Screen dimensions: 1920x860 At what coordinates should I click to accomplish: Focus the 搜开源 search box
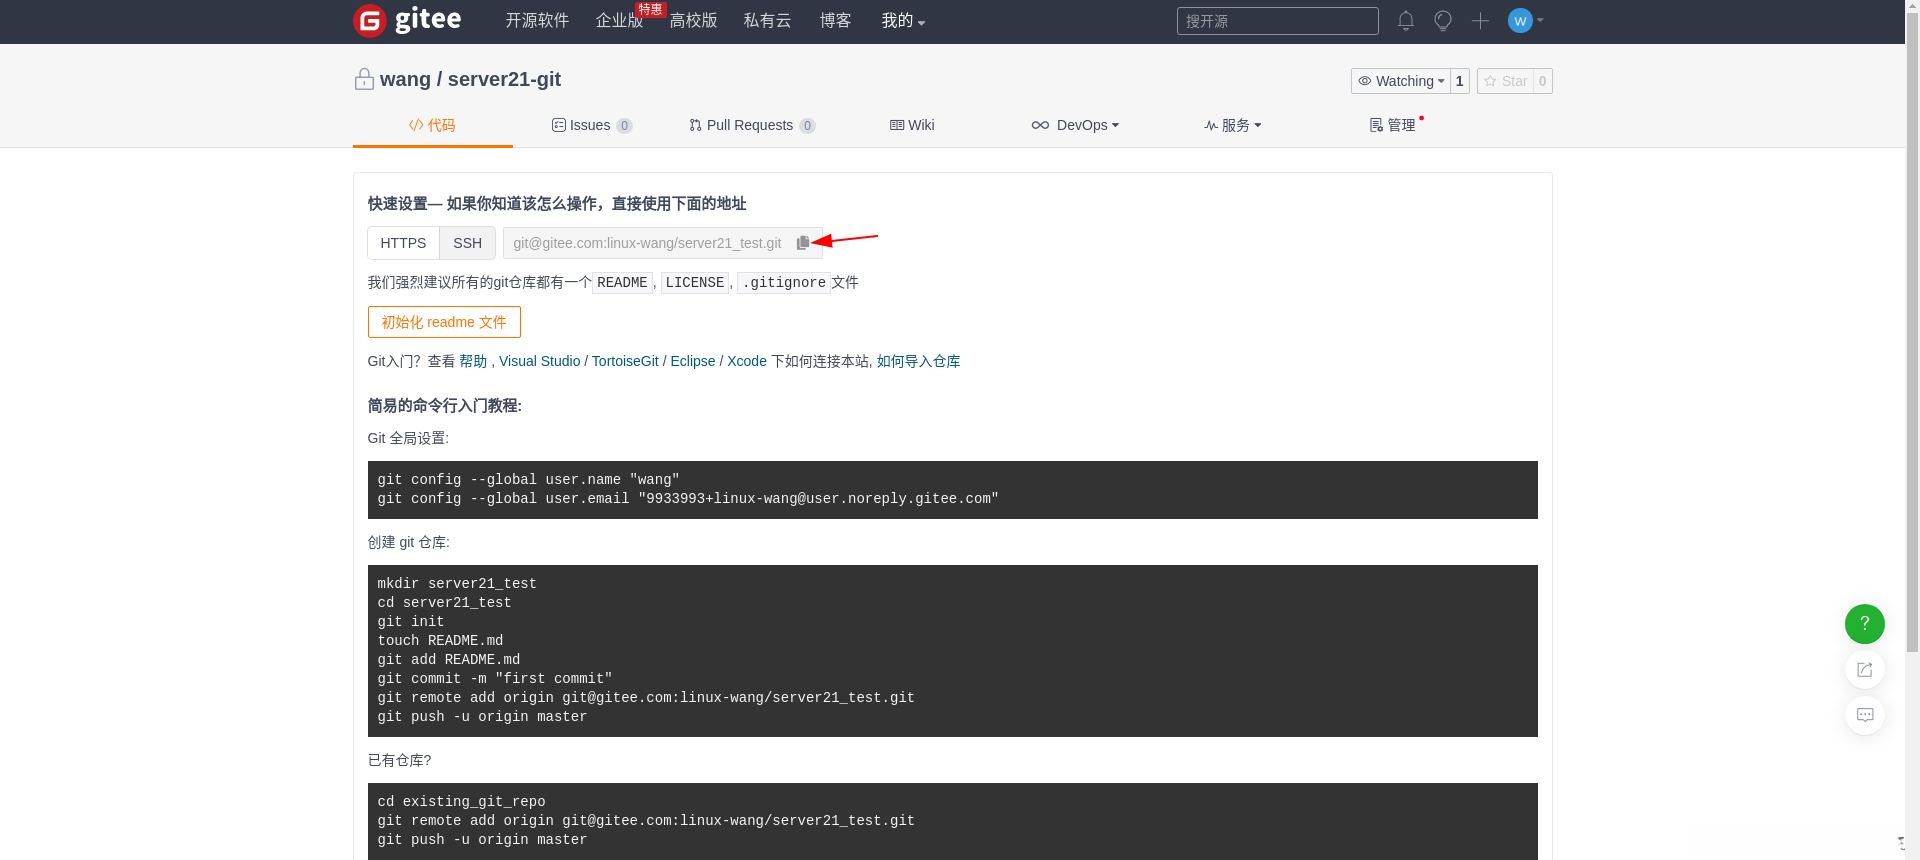[x=1278, y=21]
